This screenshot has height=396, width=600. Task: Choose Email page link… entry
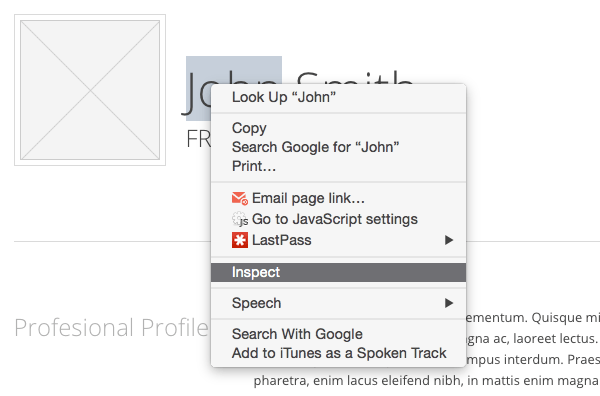click(338, 198)
